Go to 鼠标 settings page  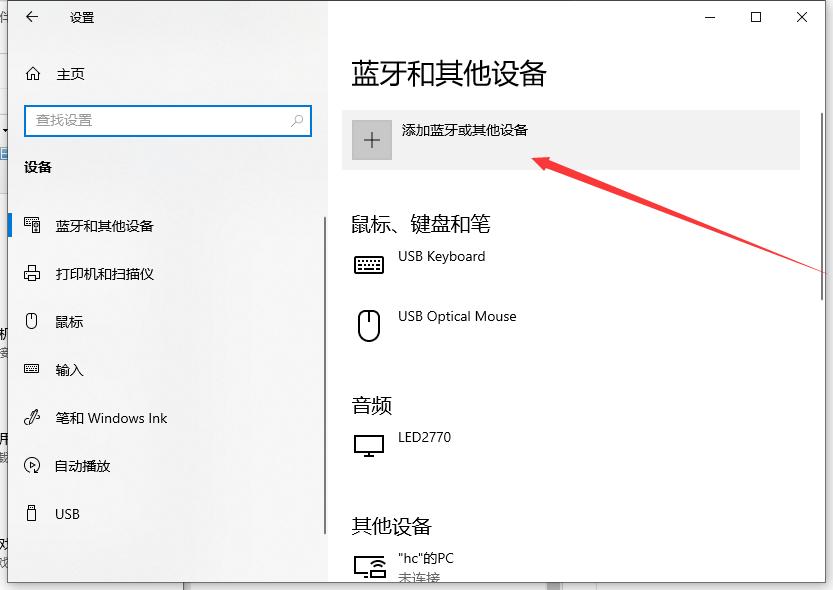click(69, 322)
